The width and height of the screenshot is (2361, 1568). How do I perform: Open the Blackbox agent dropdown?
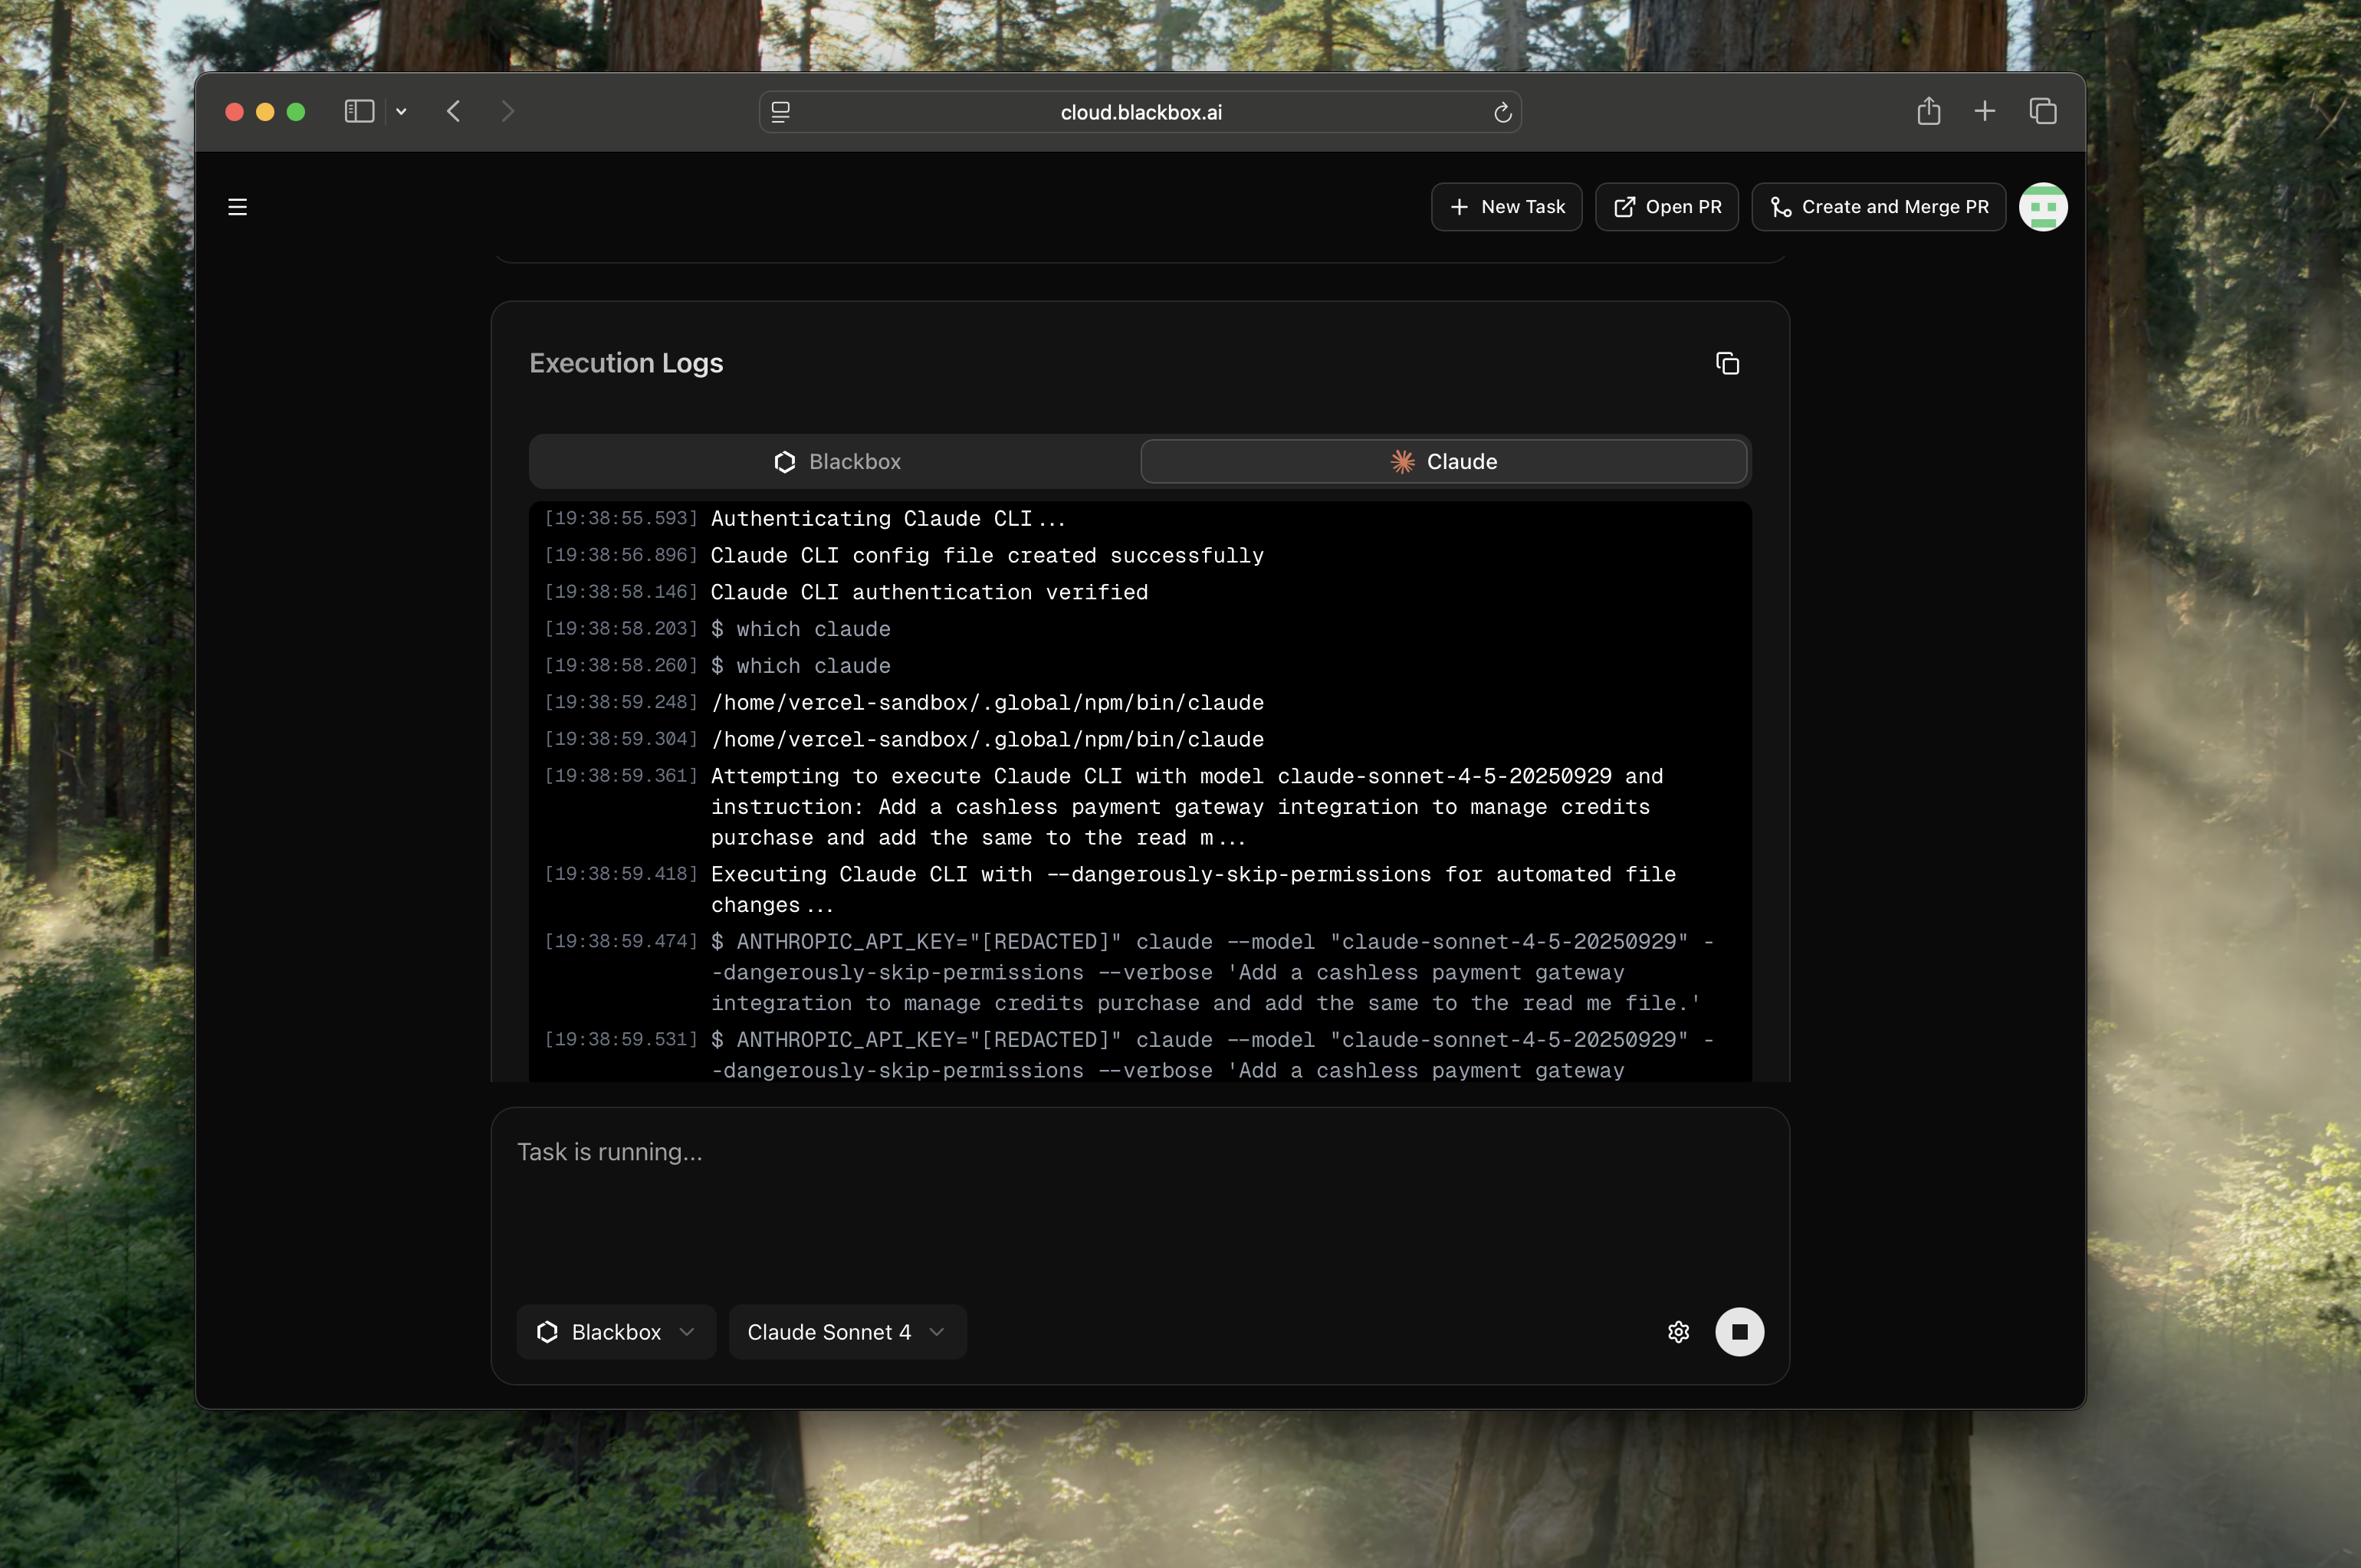click(616, 1332)
